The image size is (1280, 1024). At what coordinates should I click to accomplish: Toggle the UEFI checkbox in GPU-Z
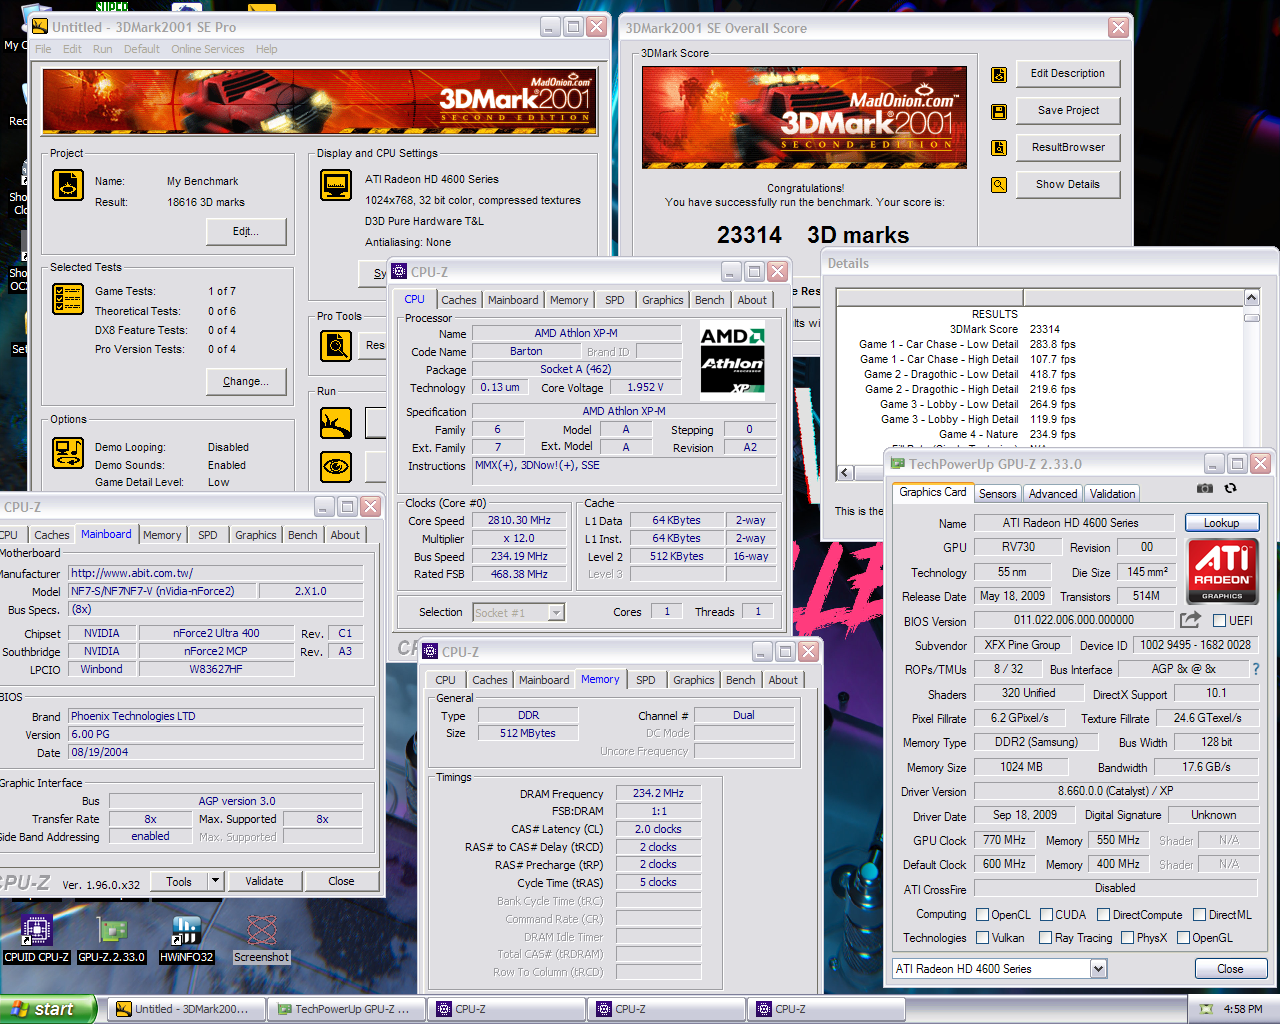pos(1219,621)
